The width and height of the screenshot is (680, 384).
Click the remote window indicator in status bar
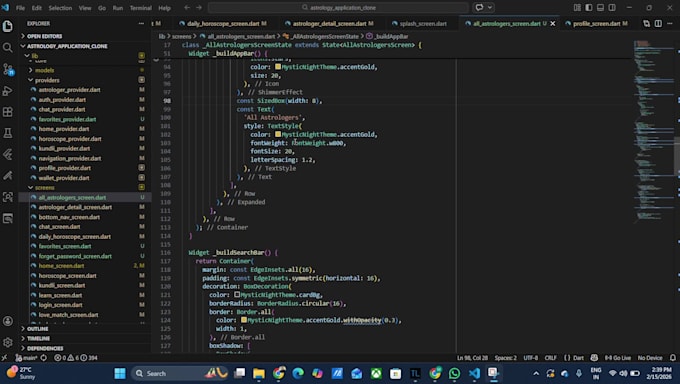(x=4, y=358)
